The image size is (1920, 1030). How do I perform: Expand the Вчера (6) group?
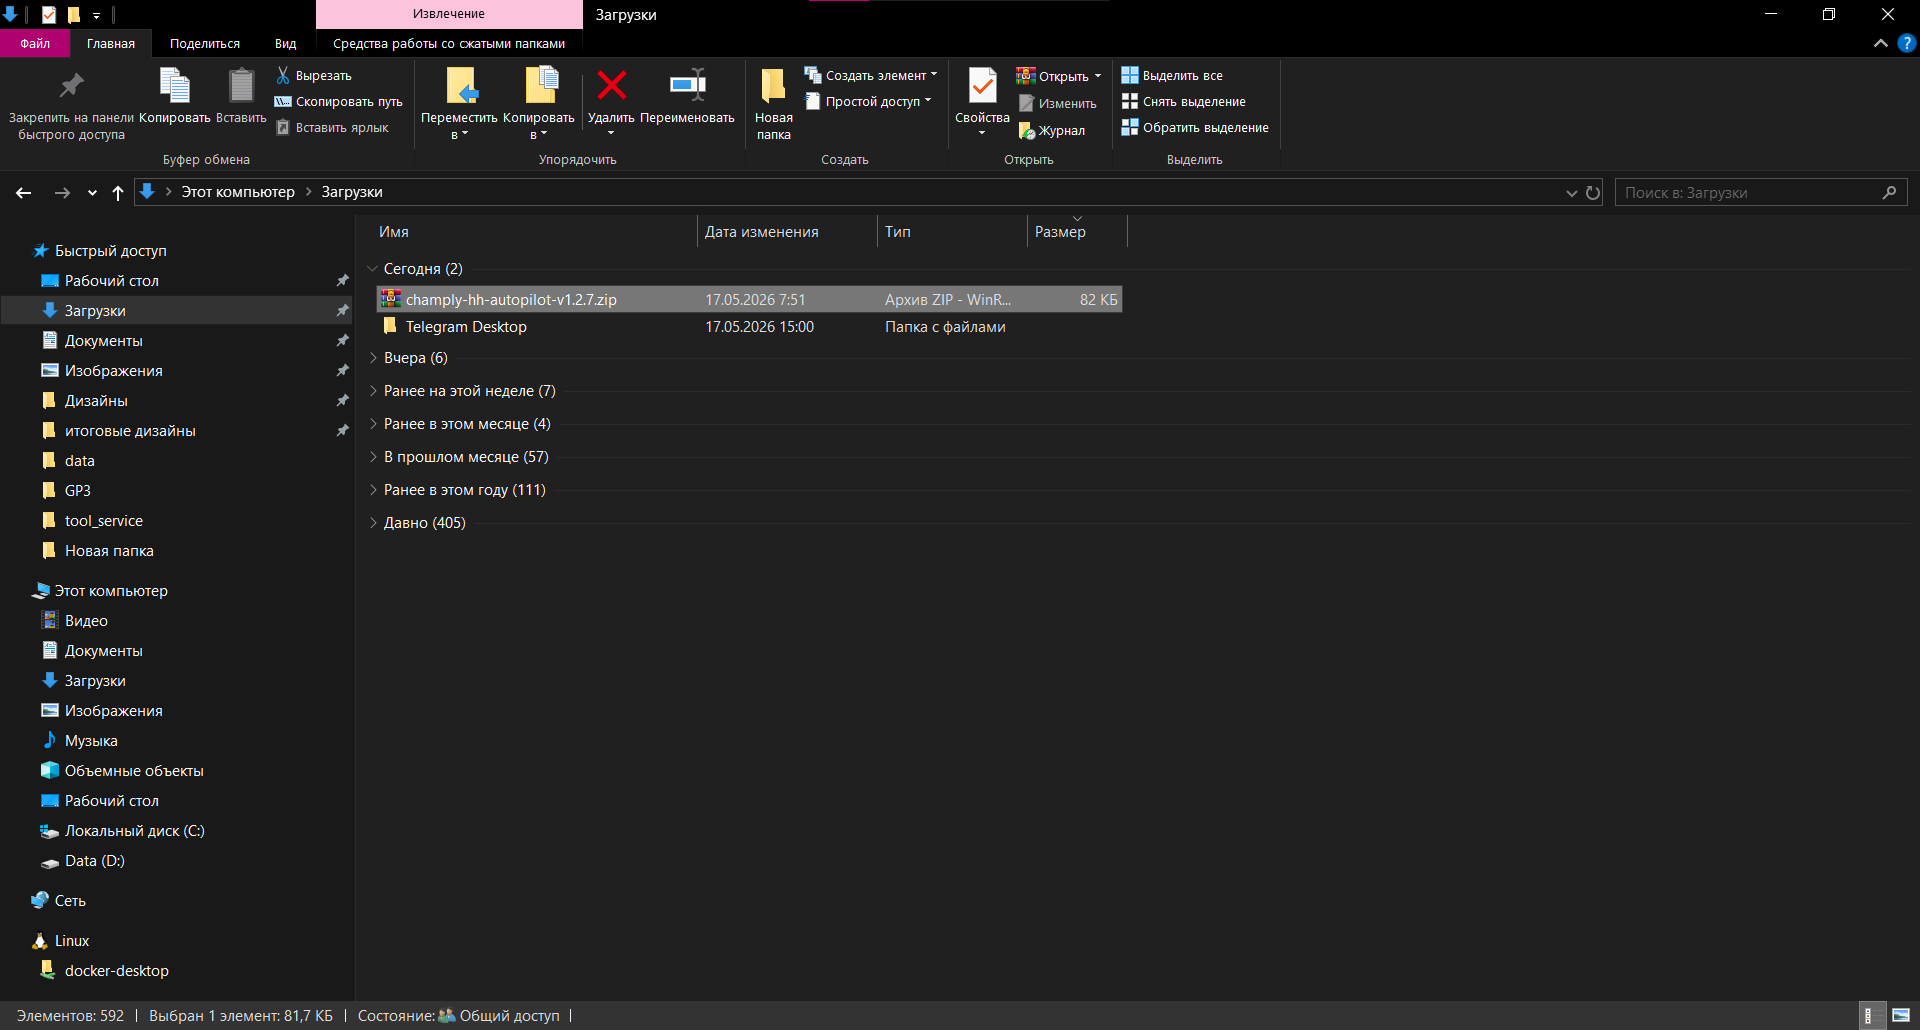[373, 358]
